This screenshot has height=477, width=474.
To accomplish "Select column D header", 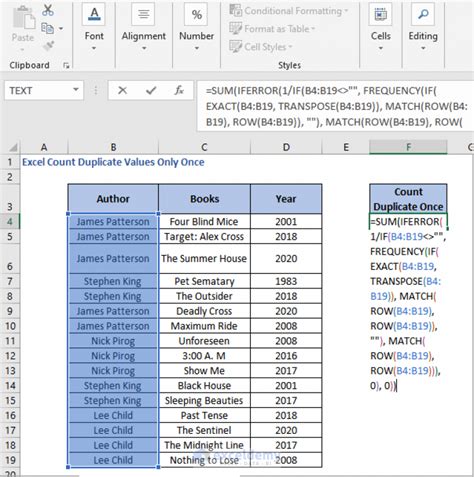I will pyautogui.click(x=286, y=147).
